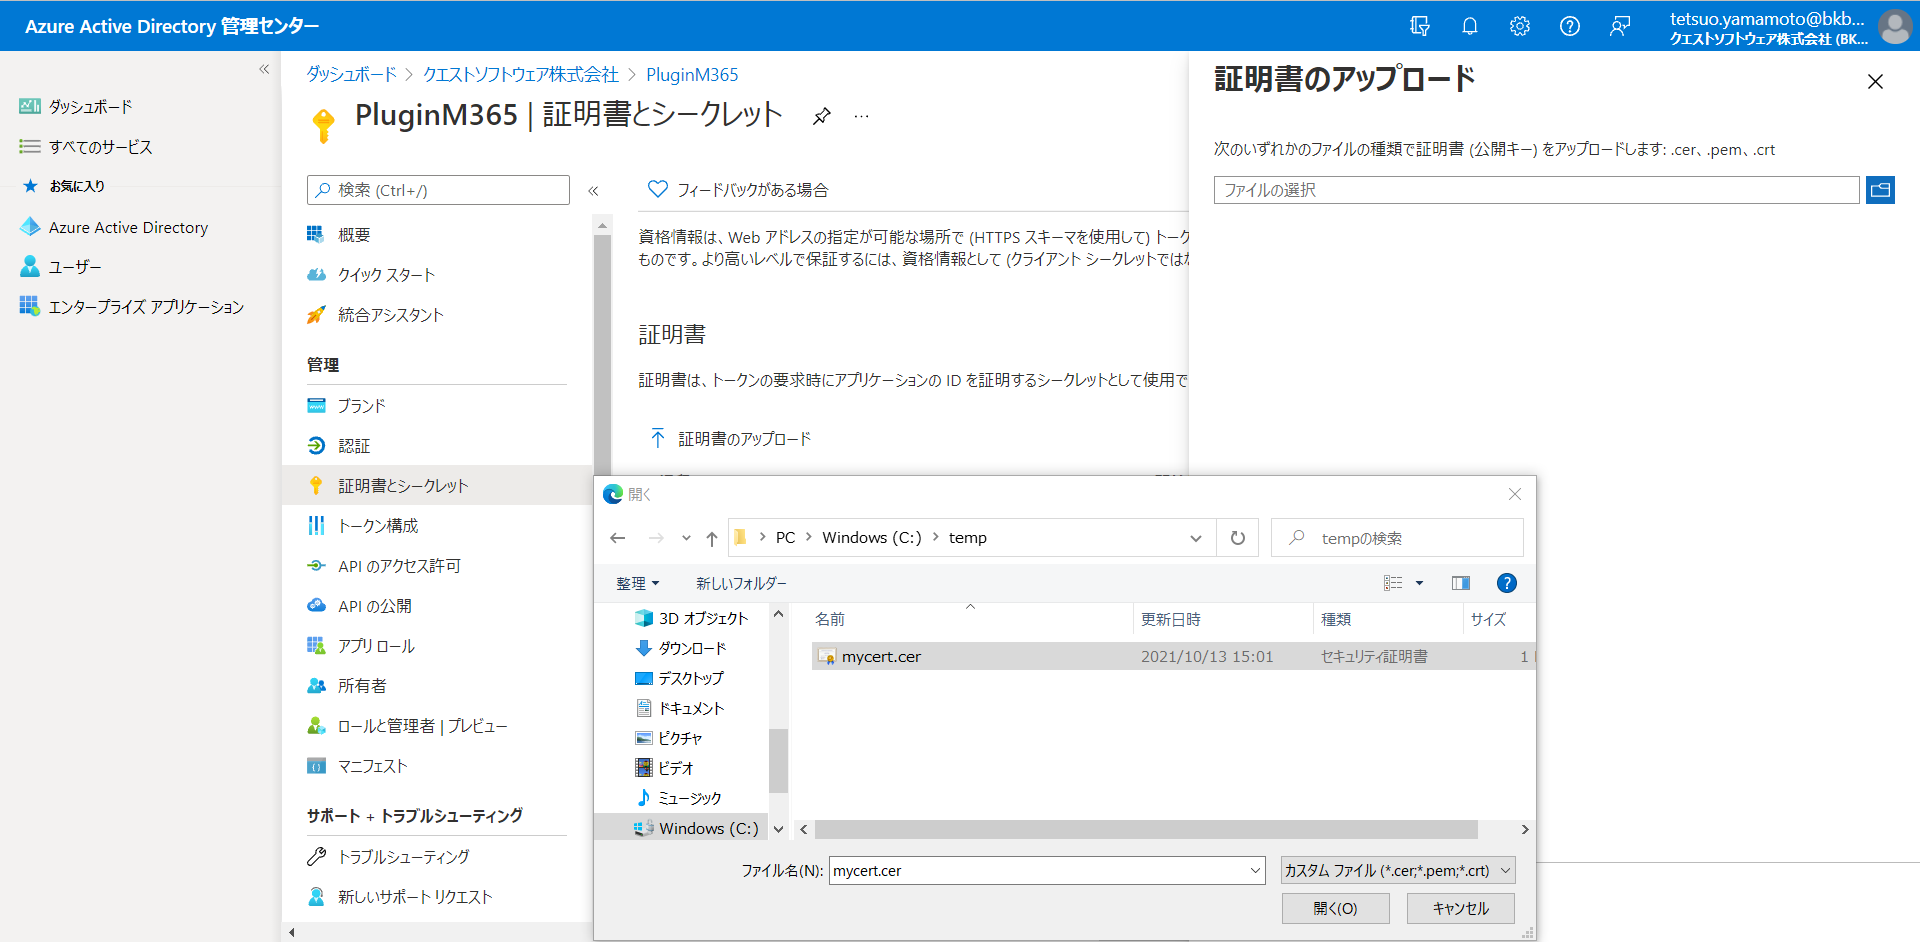Select トークン構成 menu item
Image resolution: width=1920 pixels, height=942 pixels.
[x=378, y=526]
